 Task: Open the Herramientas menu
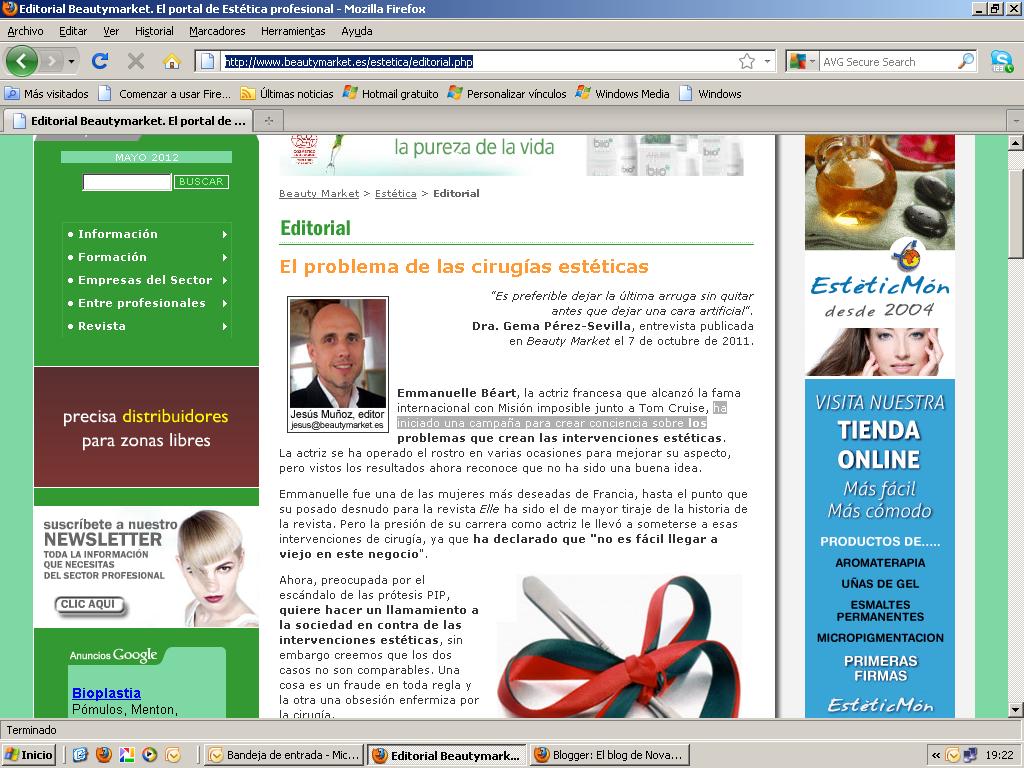pos(293,31)
